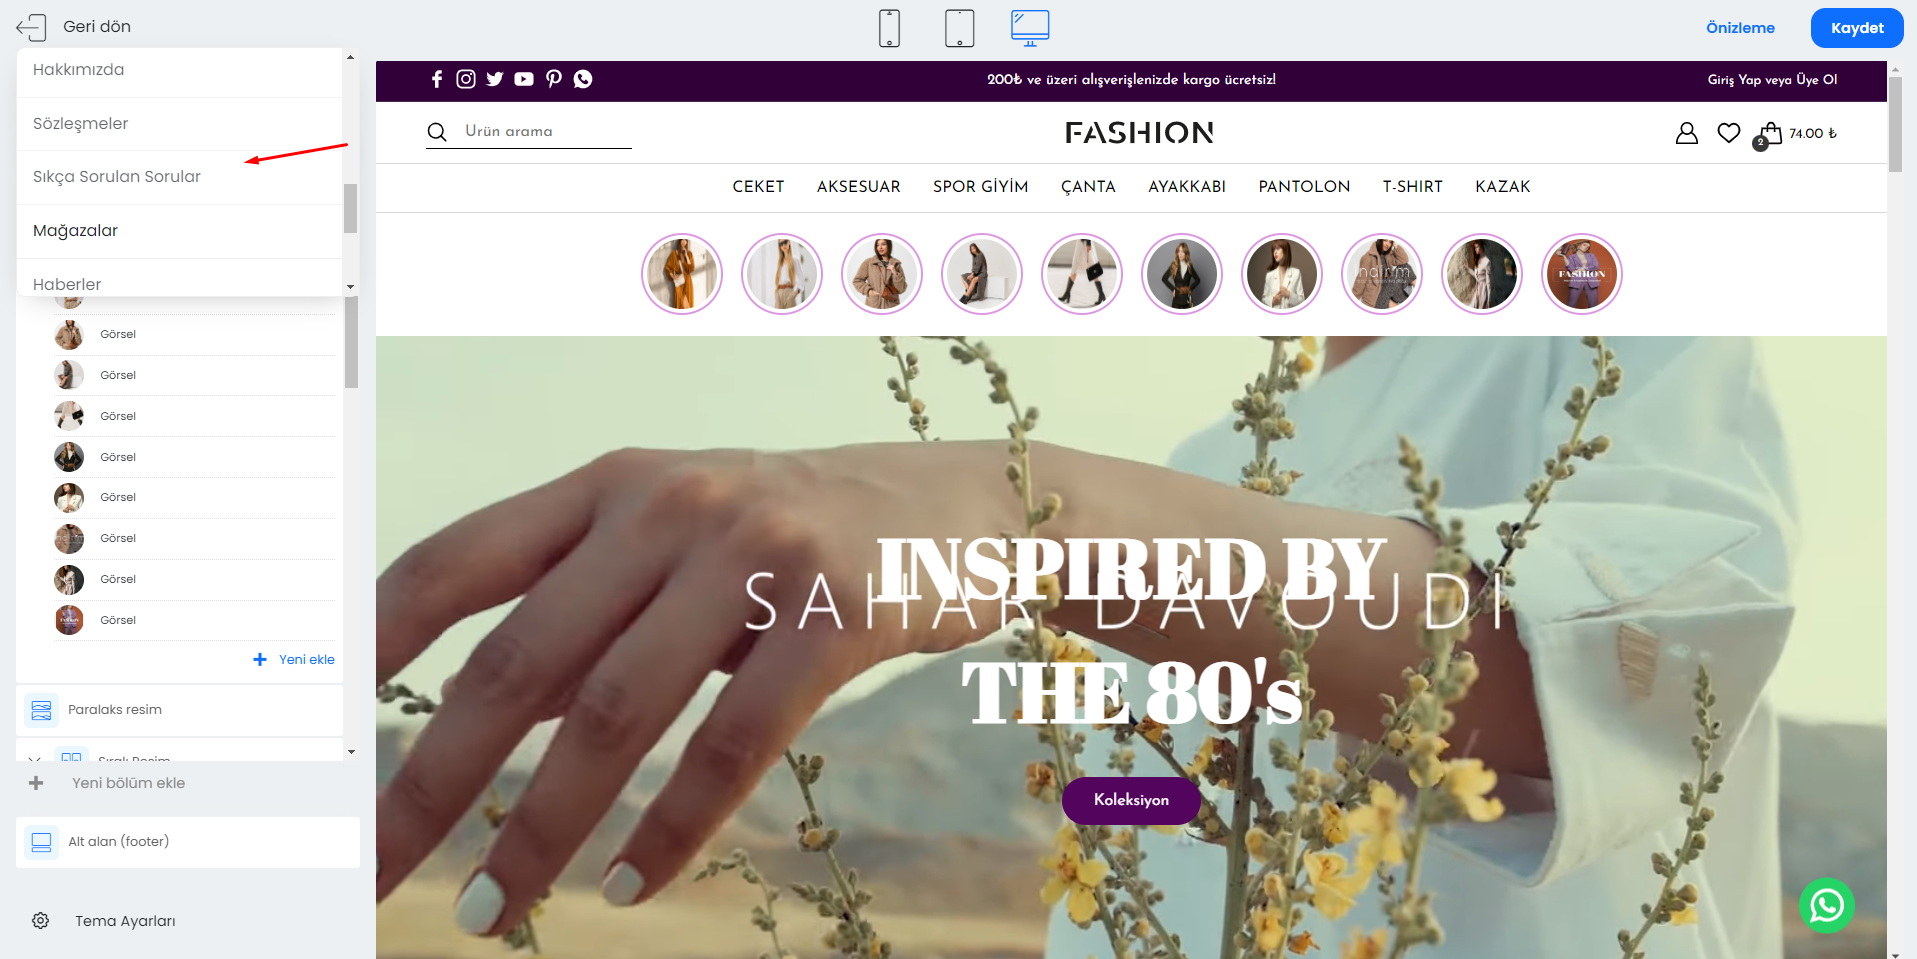The height and width of the screenshot is (959, 1917).
Task: Click the Facebook icon in top bar
Action: pyautogui.click(x=437, y=79)
